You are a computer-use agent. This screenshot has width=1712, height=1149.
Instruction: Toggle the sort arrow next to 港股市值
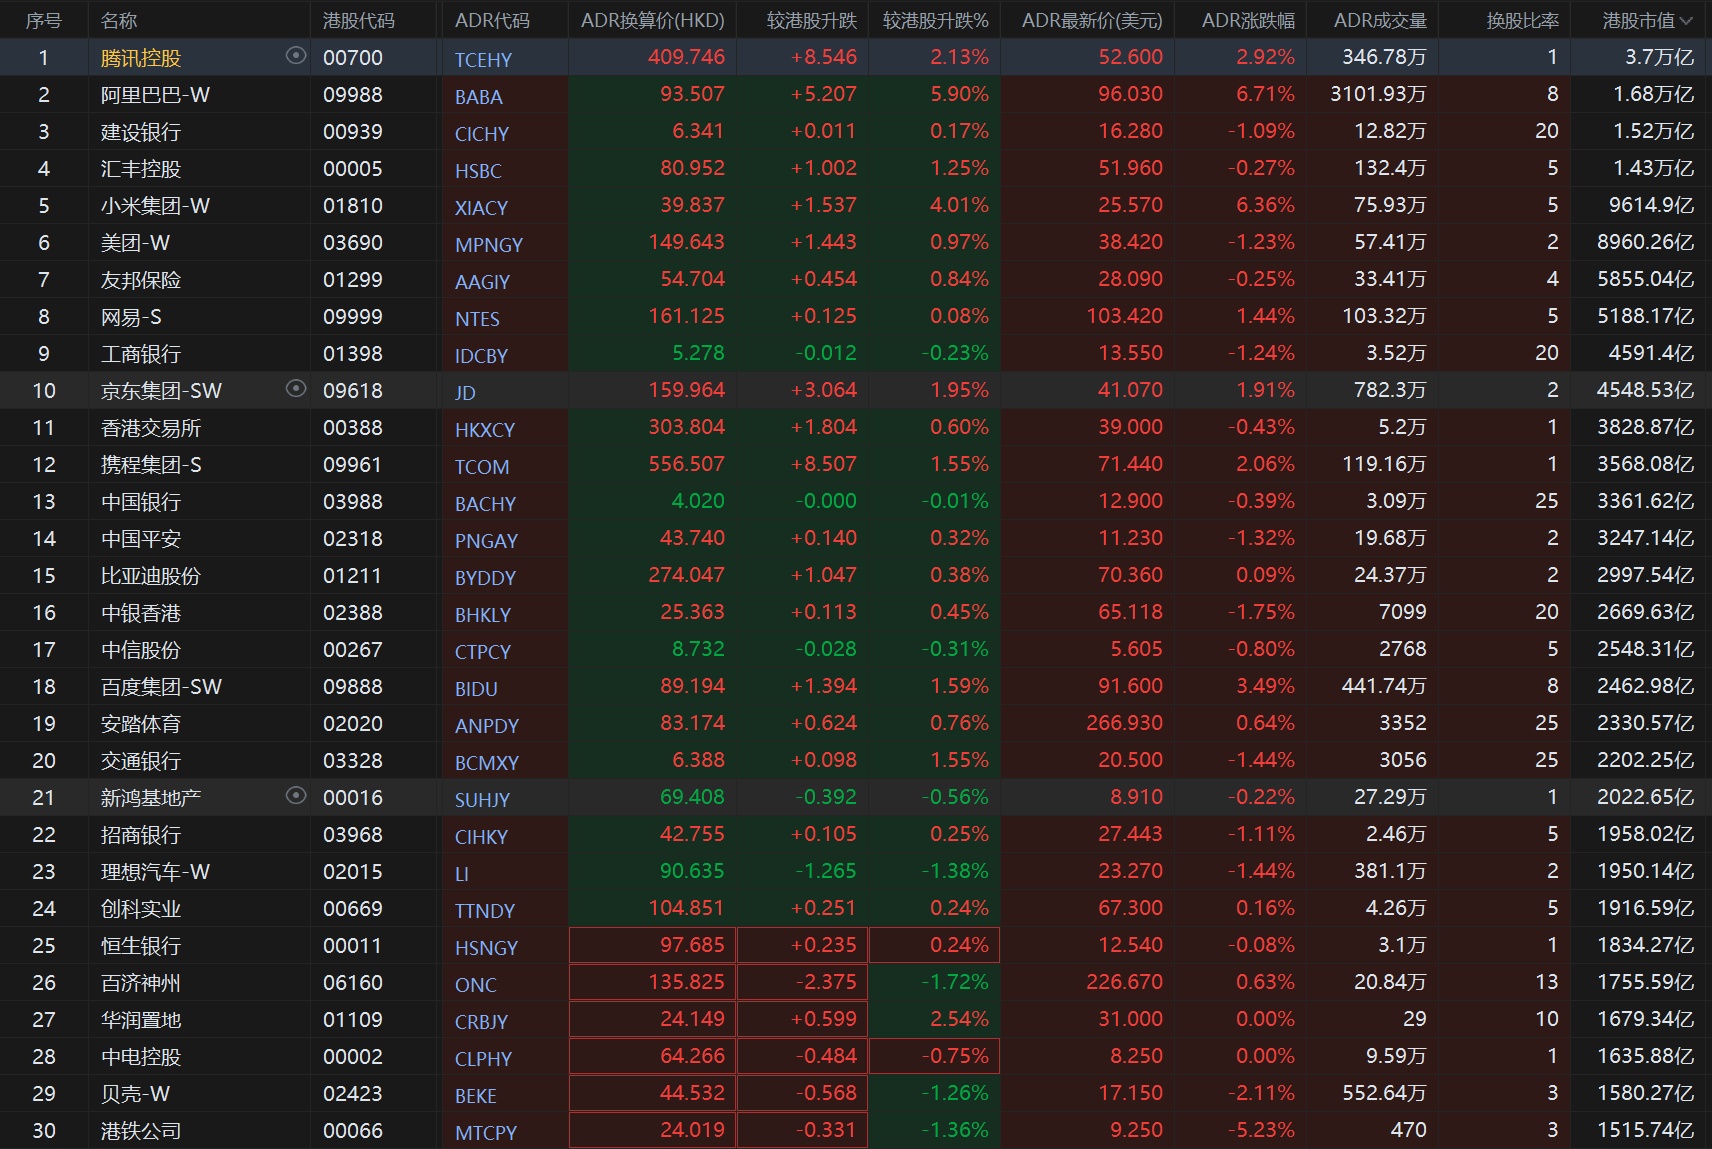[x=1687, y=20]
